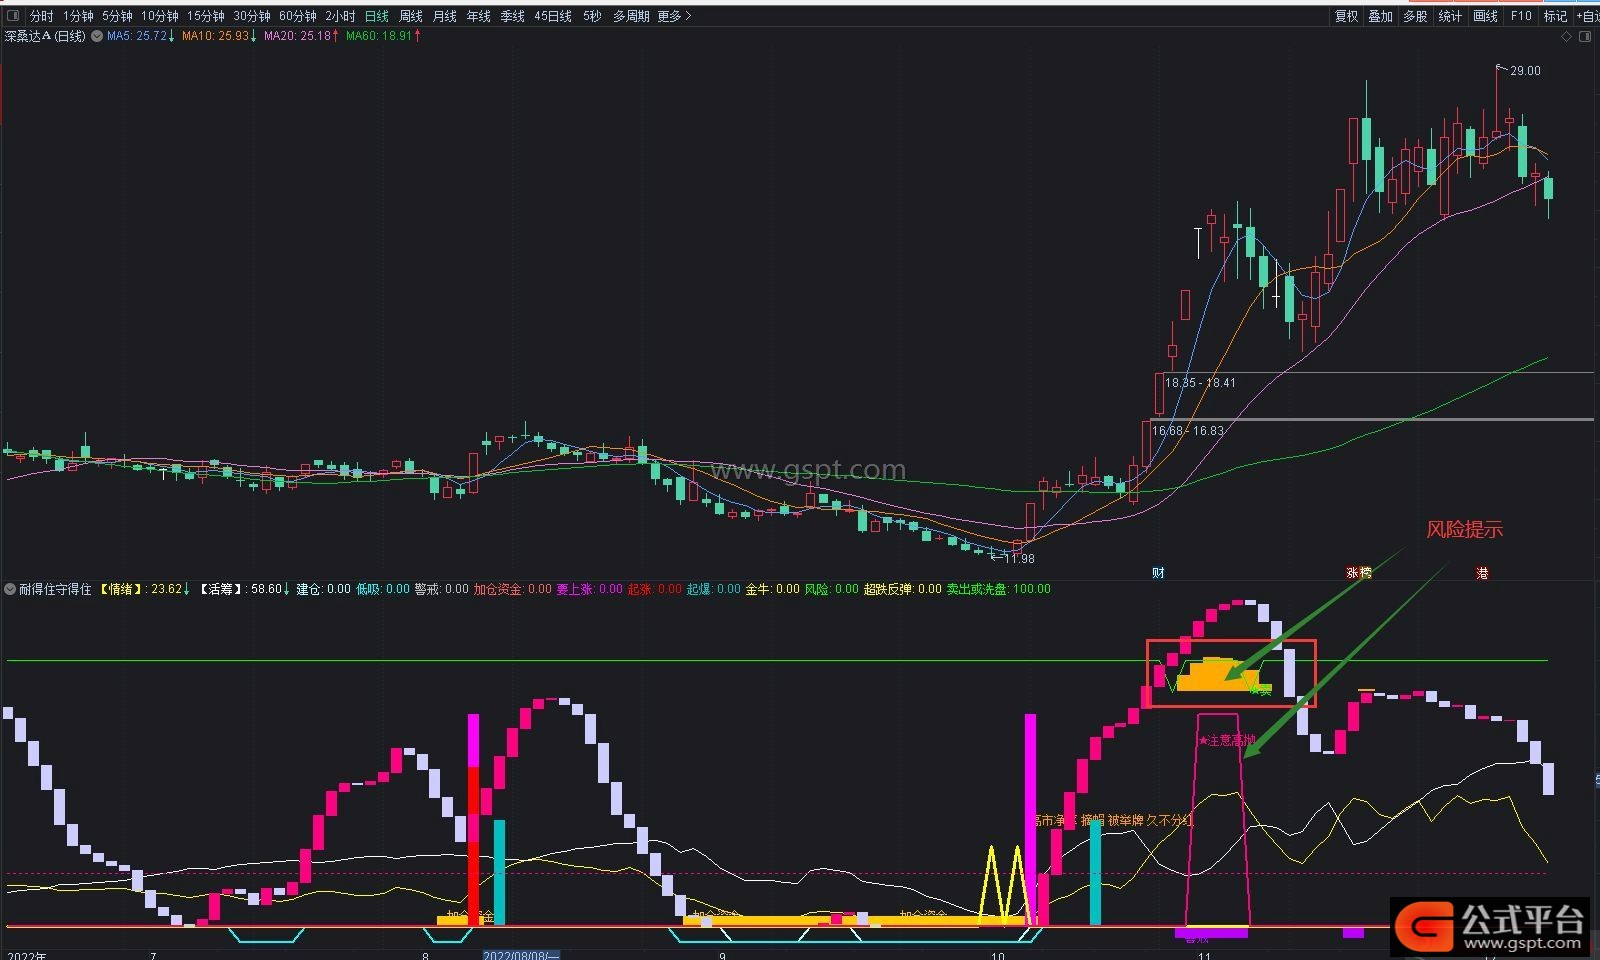This screenshot has height=960, width=1600.
Task: Expand the main chart indicator dropdown next to 深桑达A
Action: pos(97,36)
